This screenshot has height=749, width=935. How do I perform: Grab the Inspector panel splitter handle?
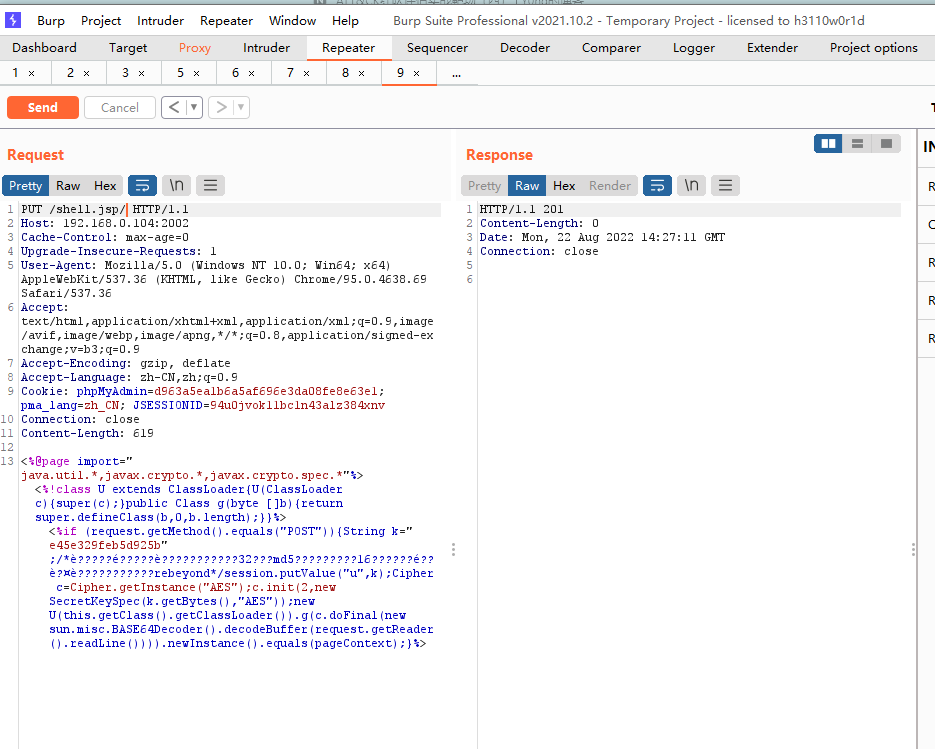coord(913,549)
